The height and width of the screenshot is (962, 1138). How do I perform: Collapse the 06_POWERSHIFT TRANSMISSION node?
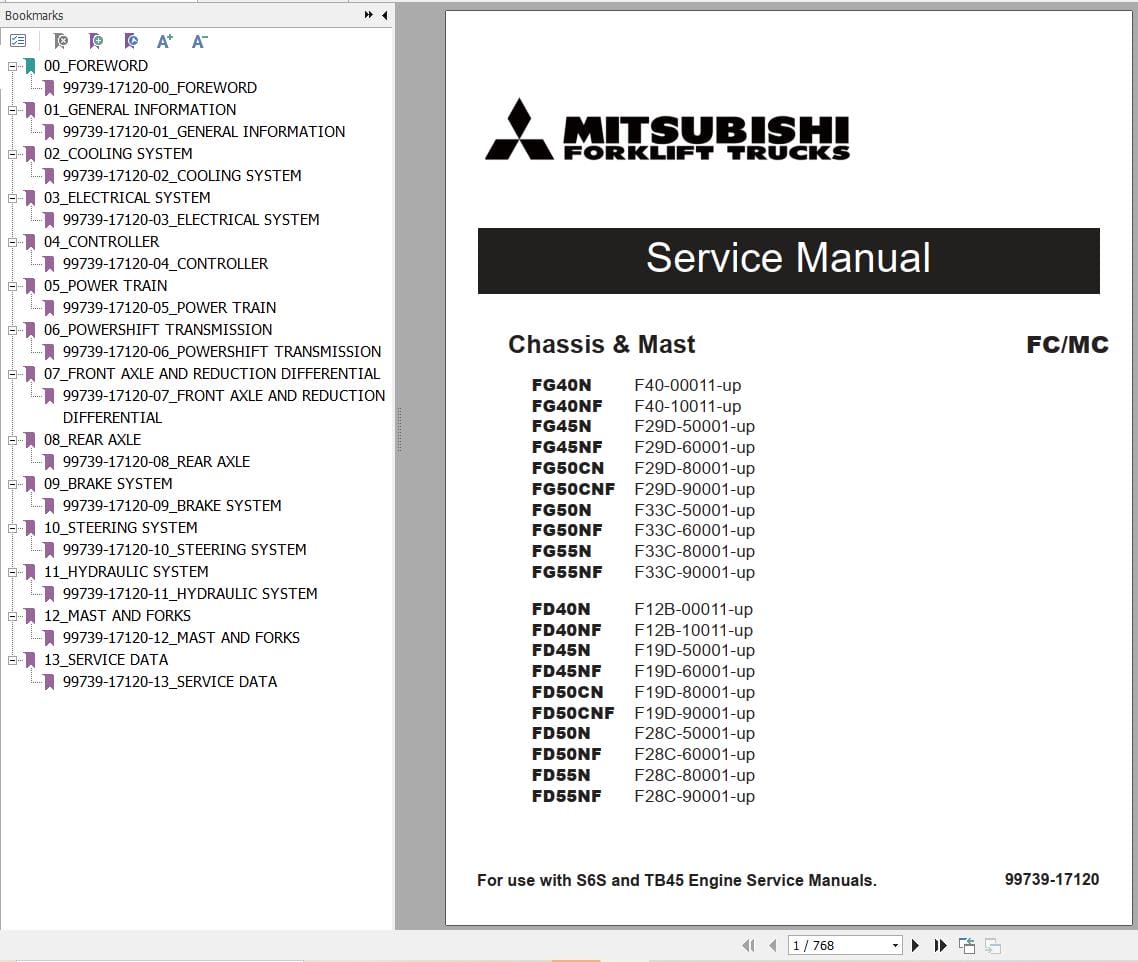[x=12, y=330]
